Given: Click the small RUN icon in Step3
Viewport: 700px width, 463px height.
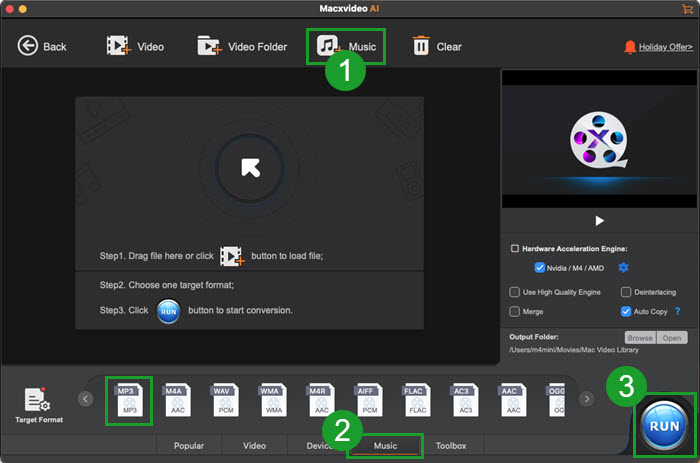Looking at the screenshot, I should (x=168, y=311).
